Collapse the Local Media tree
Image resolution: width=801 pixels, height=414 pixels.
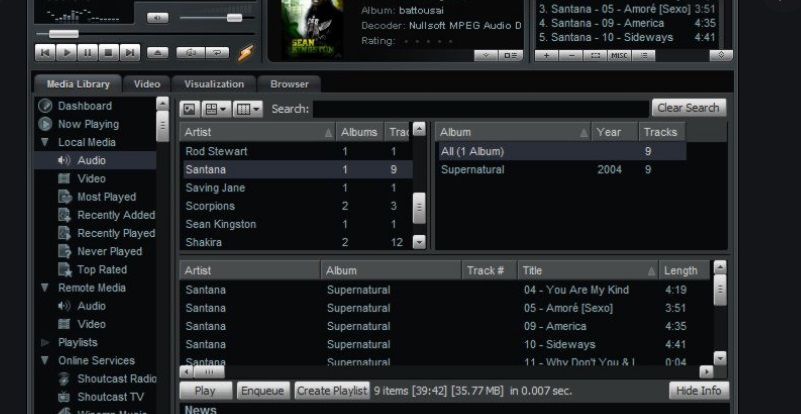tap(45, 143)
